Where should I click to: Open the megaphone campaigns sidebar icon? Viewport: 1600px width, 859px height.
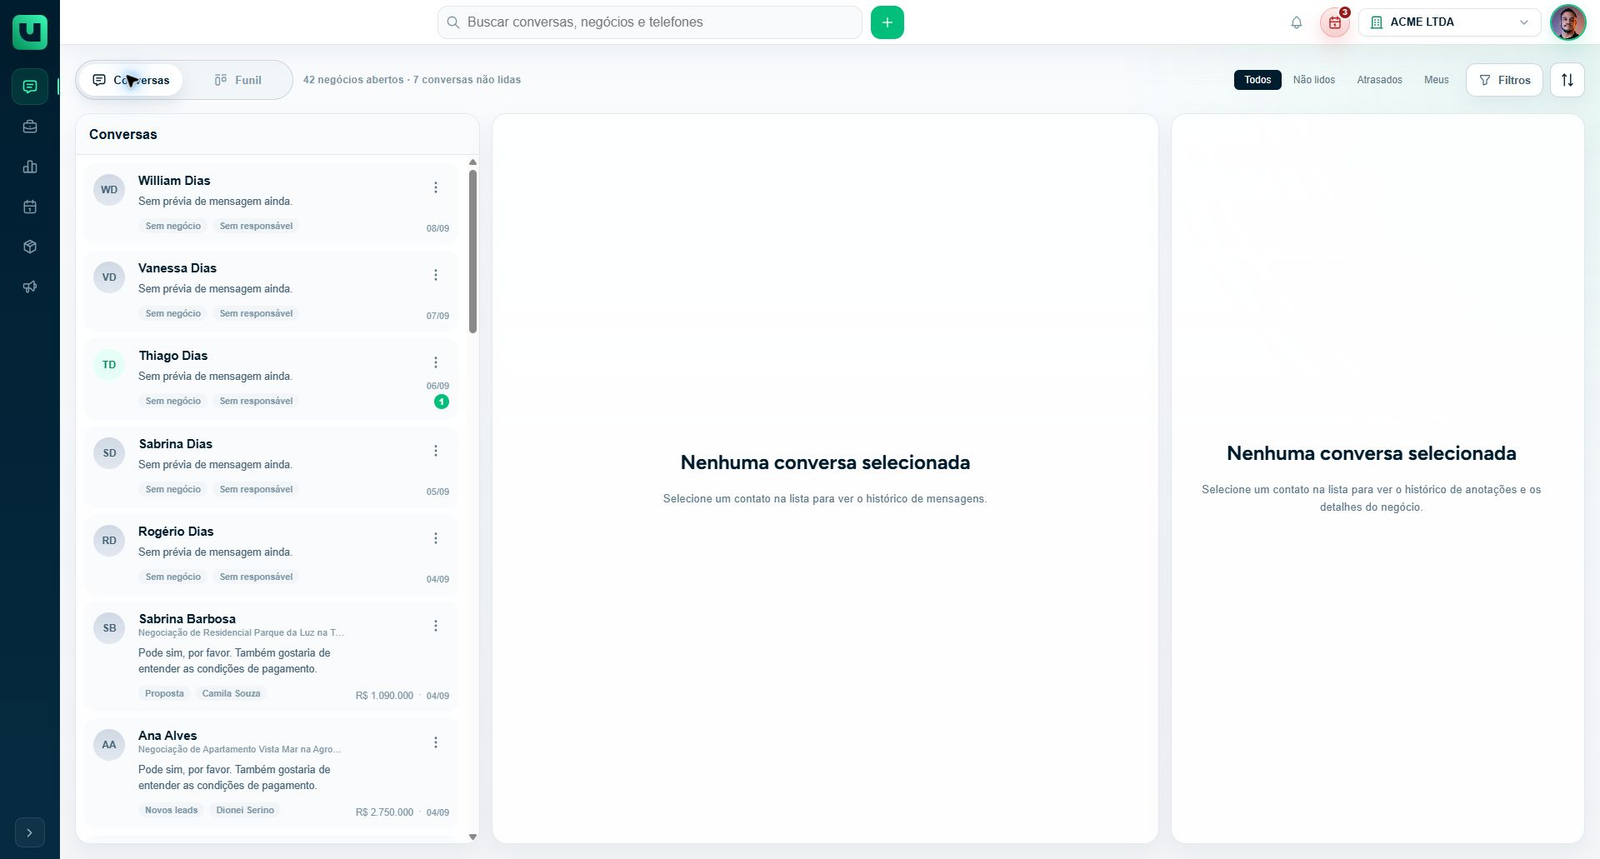click(30, 287)
